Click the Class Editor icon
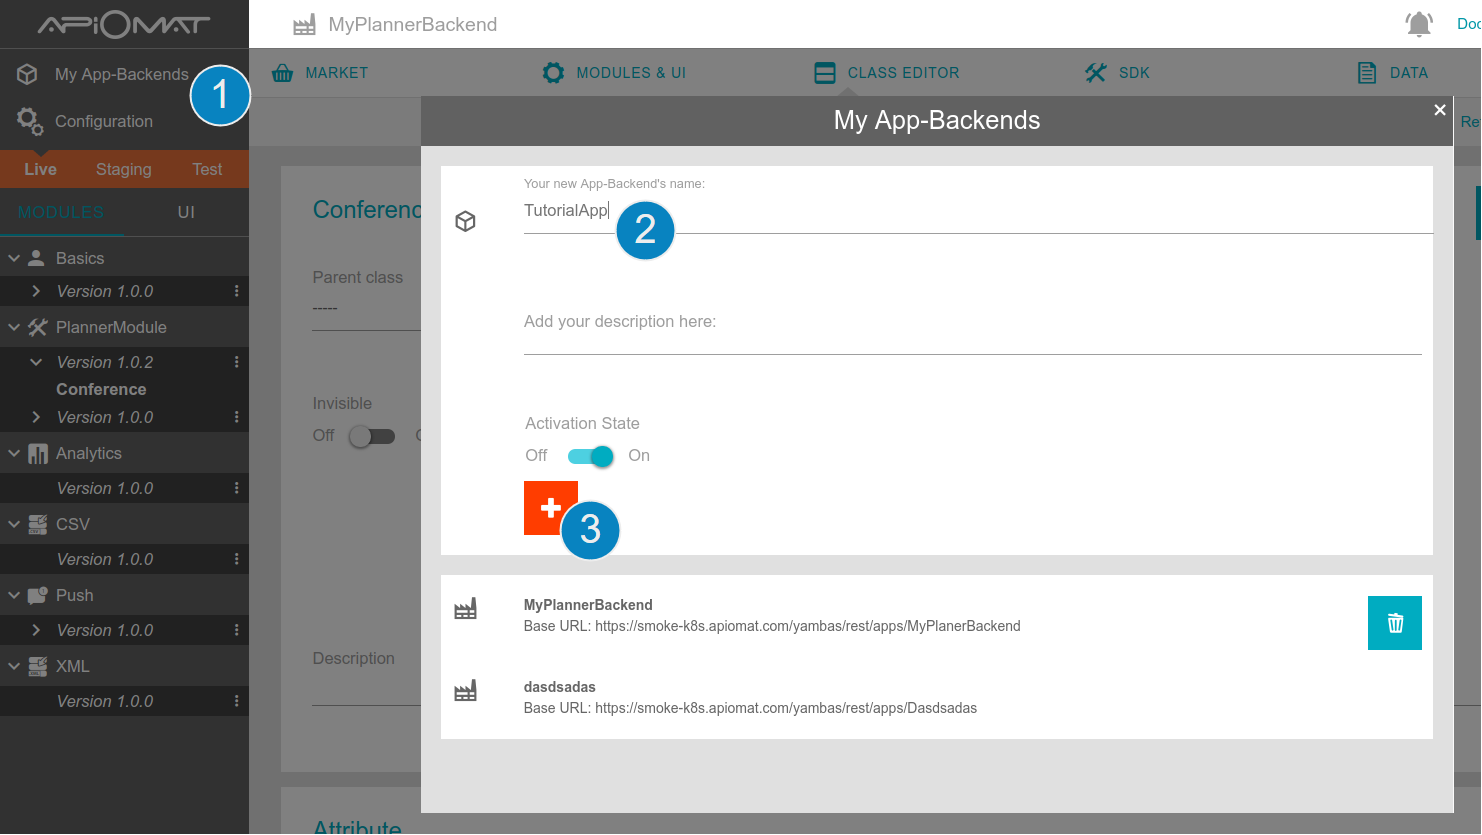Screen dimensions: 1482x835 point(825,73)
